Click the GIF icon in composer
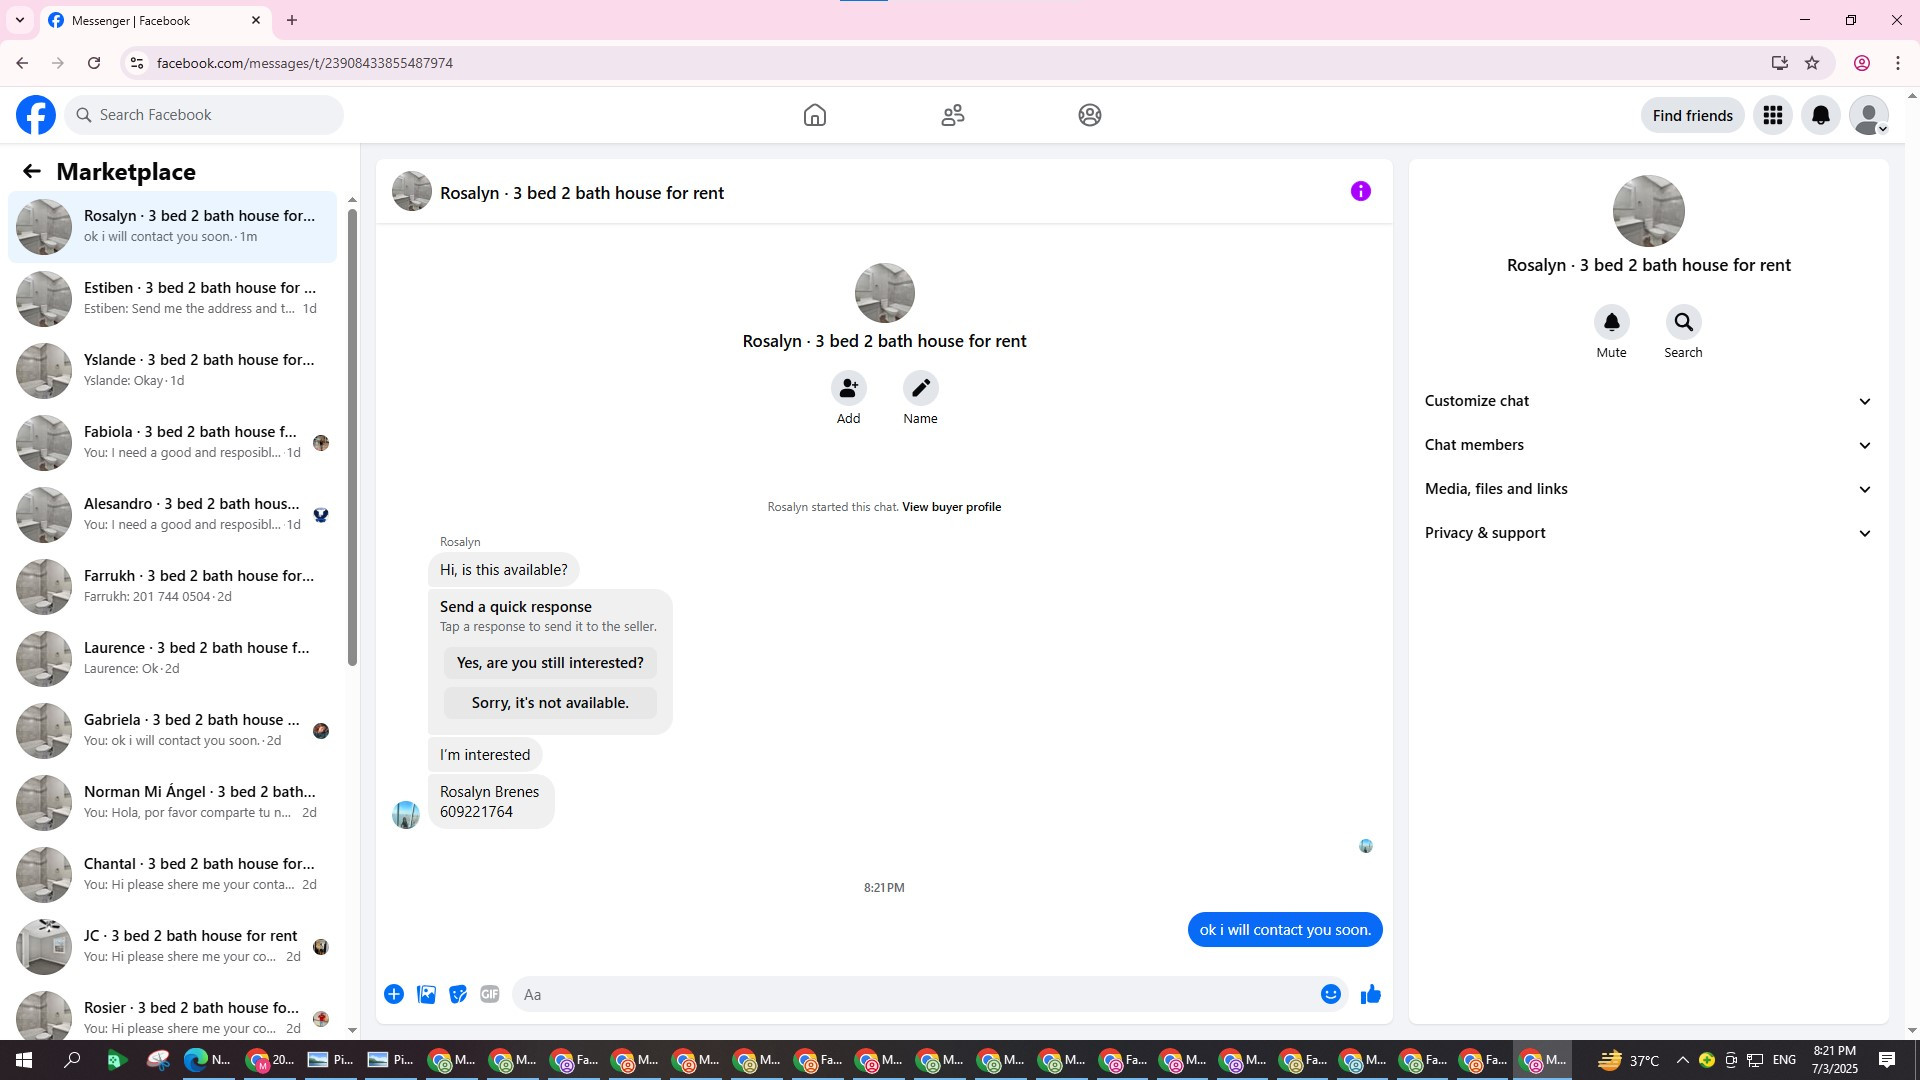This screenshot has height=1080, width=1920. click(489, 994)
